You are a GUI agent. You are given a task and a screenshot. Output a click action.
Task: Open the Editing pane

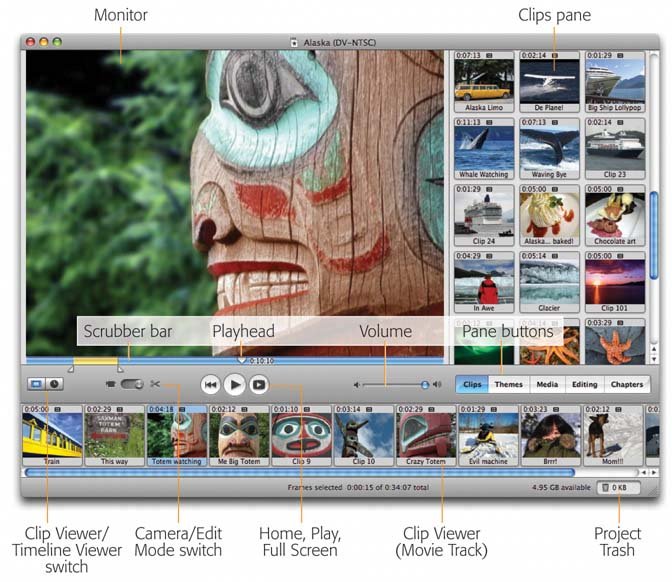pyautogui.click(x=584, y=384)
